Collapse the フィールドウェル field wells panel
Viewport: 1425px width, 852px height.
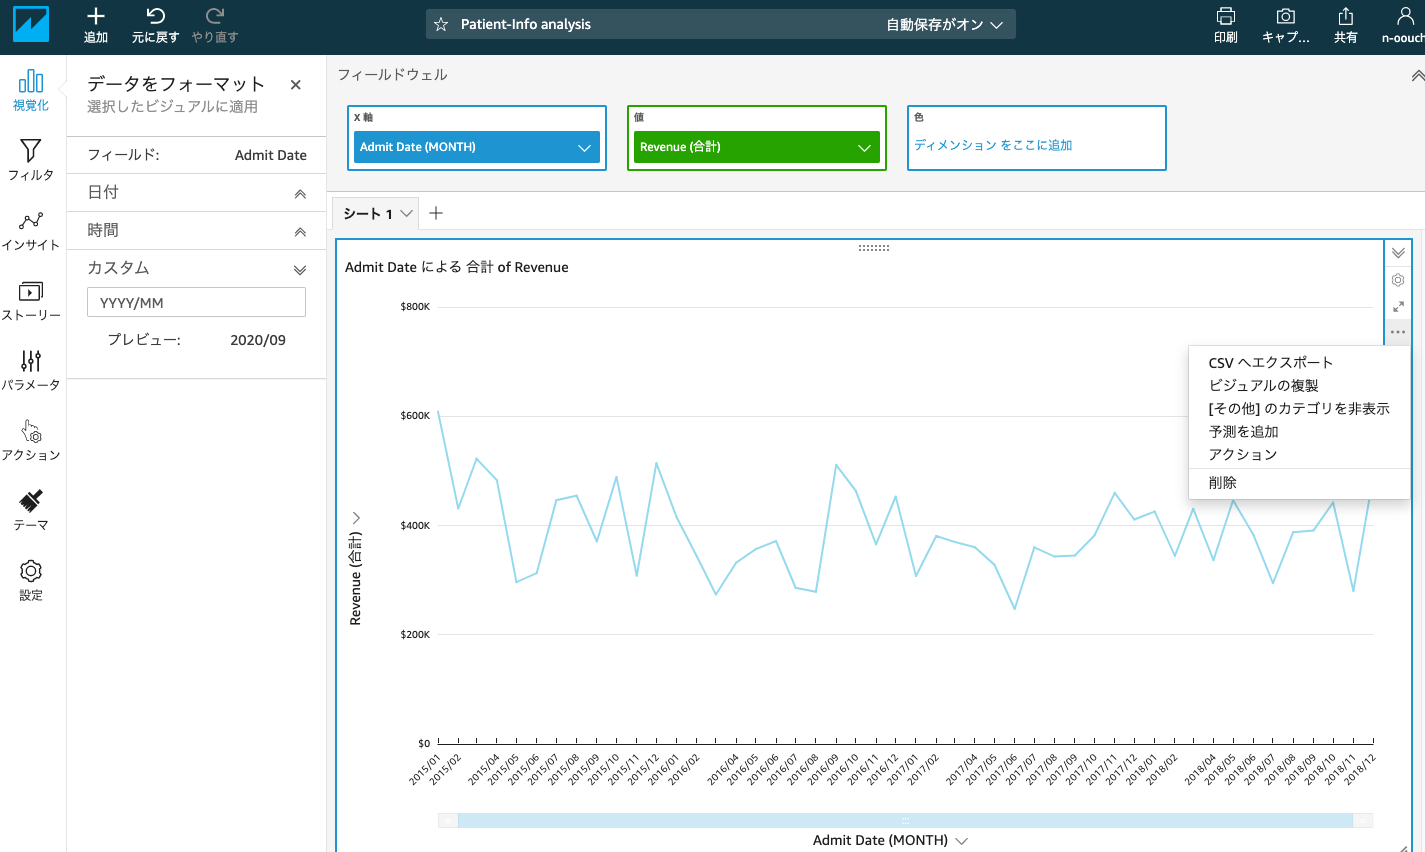click(x=1417, y=76)
